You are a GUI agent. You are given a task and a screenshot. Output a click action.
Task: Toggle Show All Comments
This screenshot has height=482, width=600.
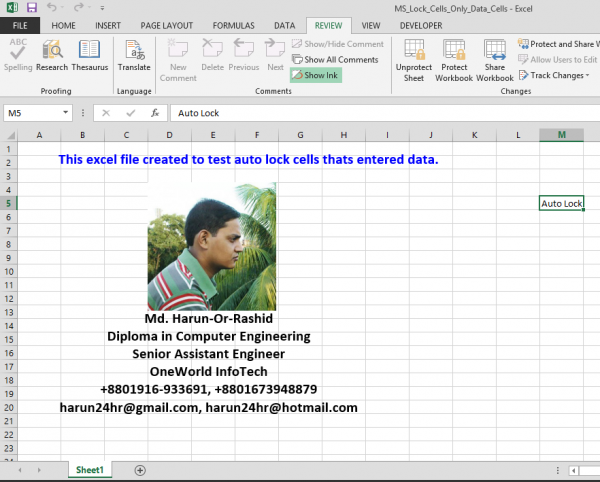(335, 60)
